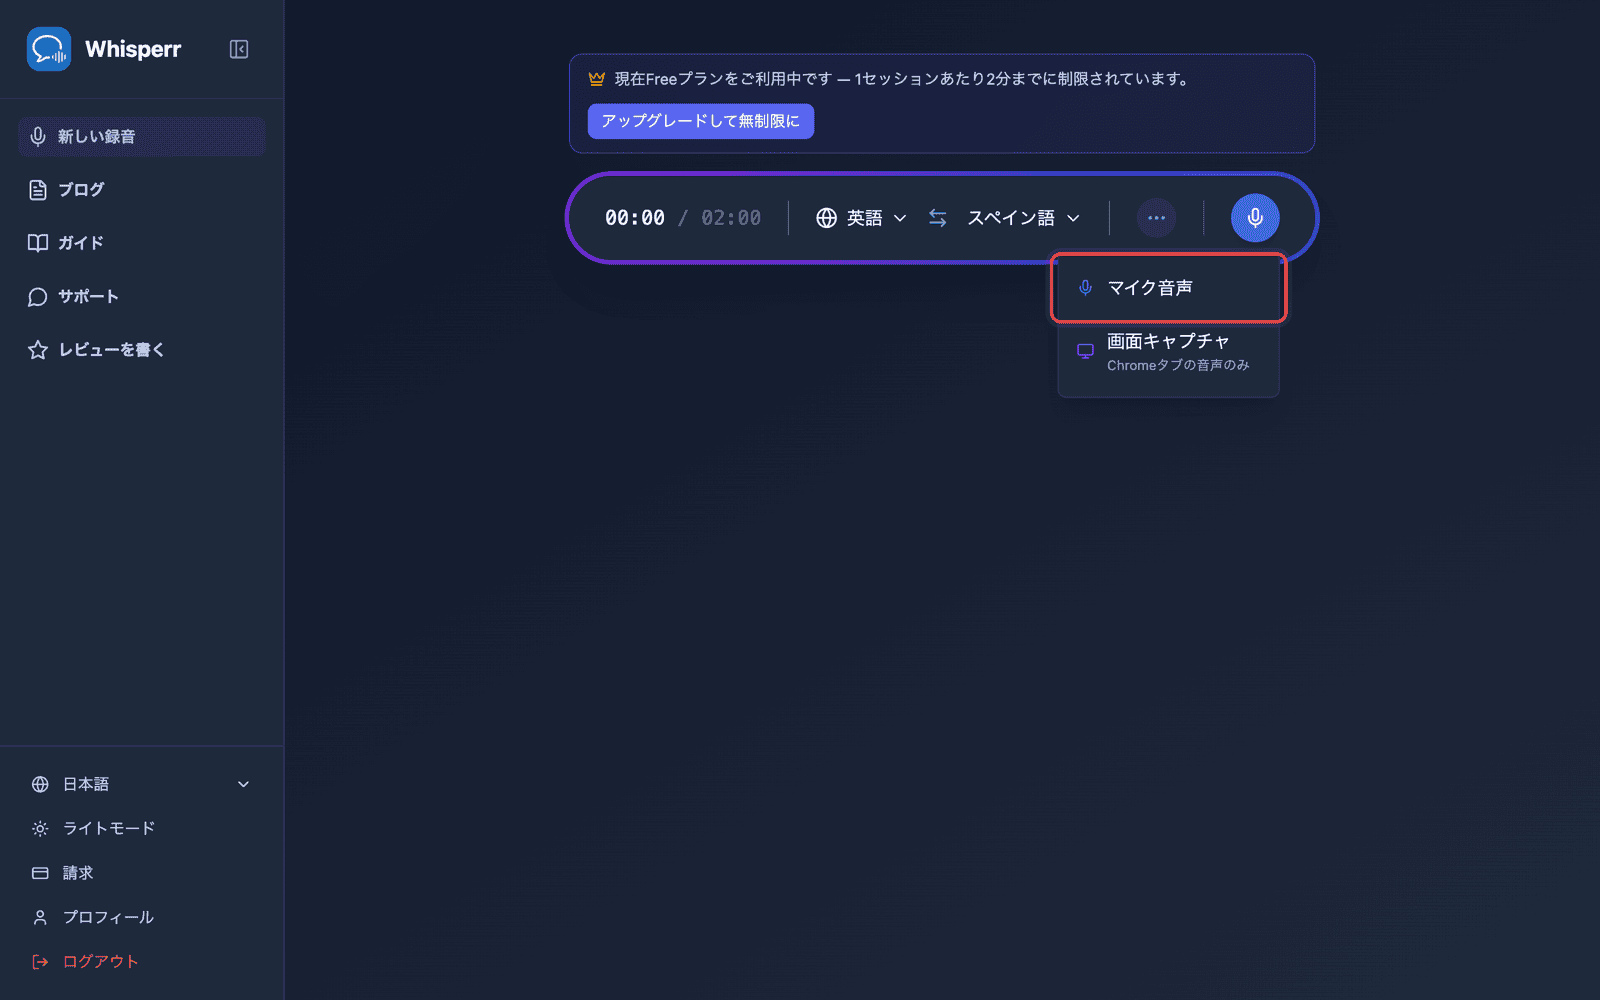Open the スペイン語 target language dropdown
Screen dimensions: 1600x1000
[1023, 218]
